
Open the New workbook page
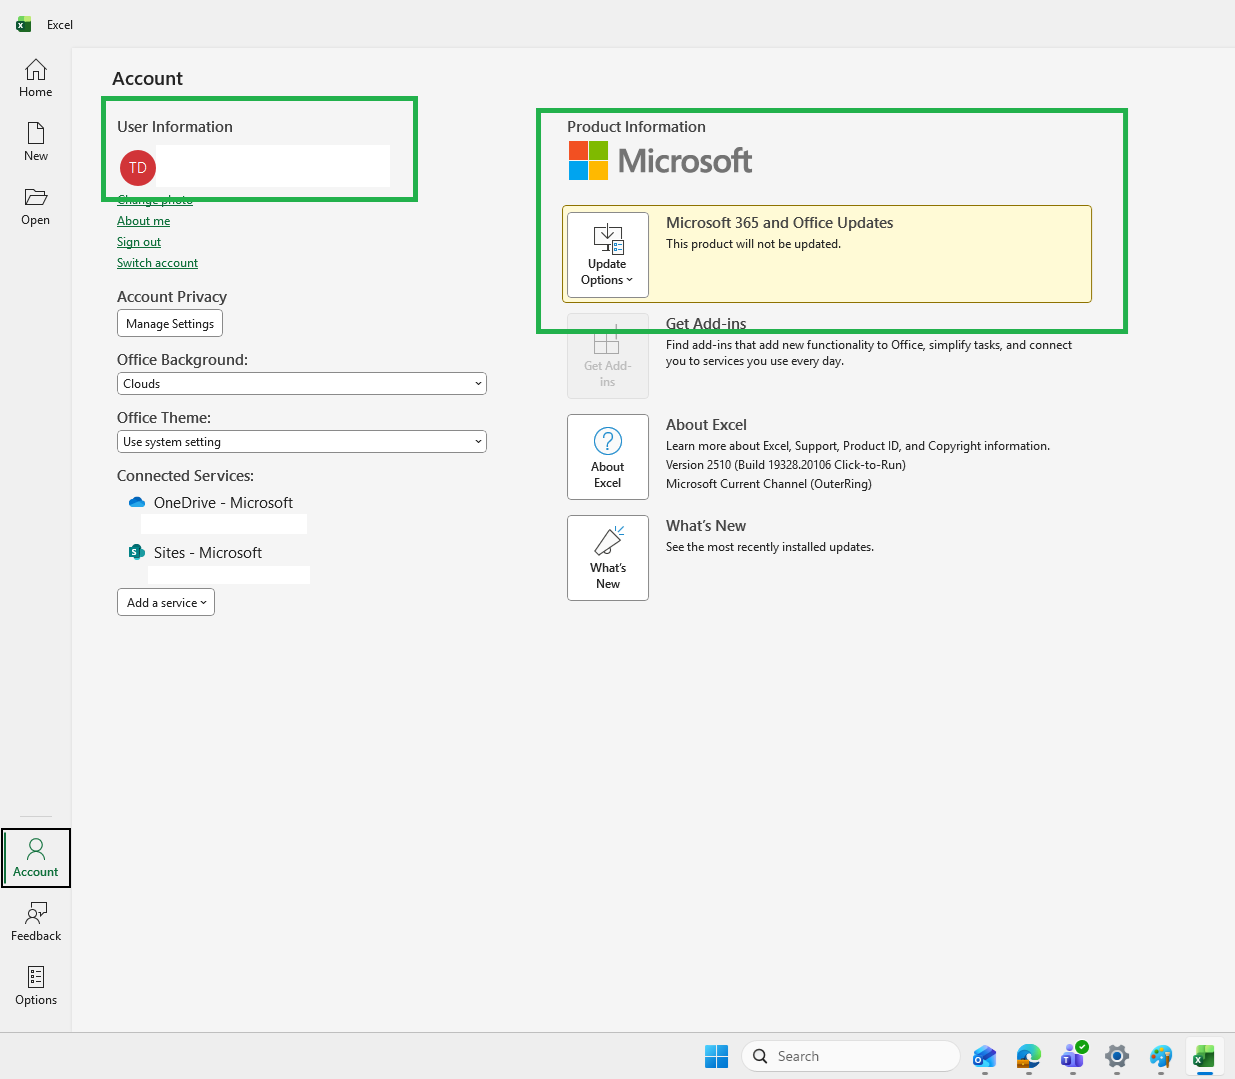point(35,142)
